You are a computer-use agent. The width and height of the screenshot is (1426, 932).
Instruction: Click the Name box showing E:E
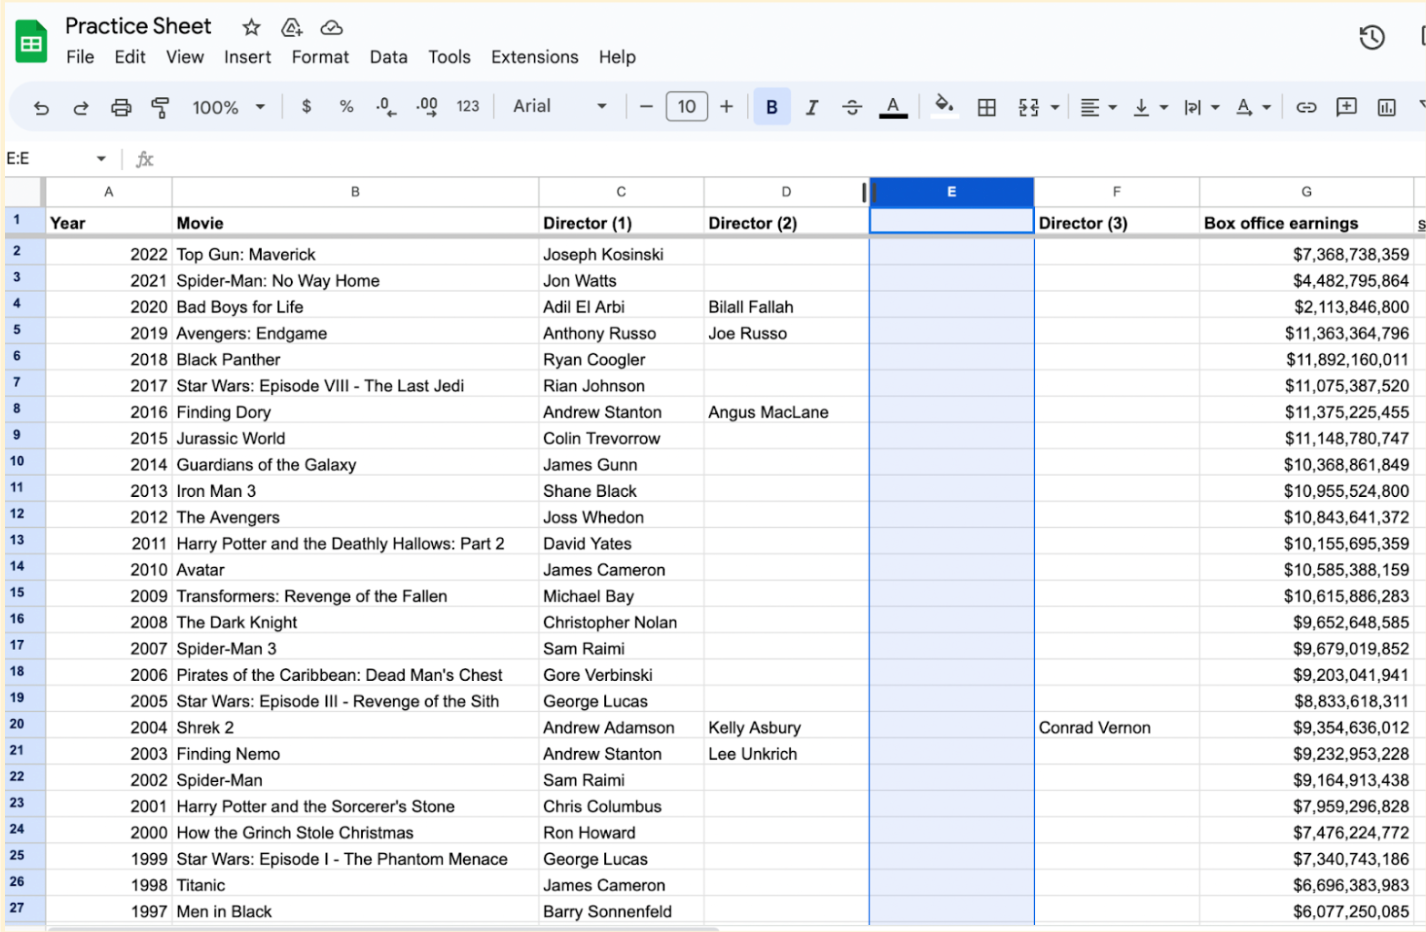click(47, 158)
